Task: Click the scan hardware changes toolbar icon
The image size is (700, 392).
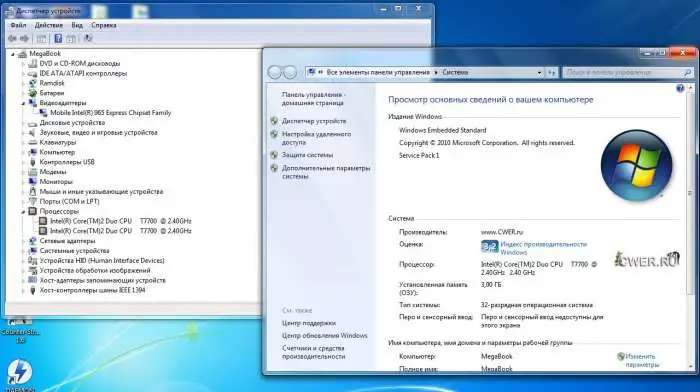Action: pos(88,39)
